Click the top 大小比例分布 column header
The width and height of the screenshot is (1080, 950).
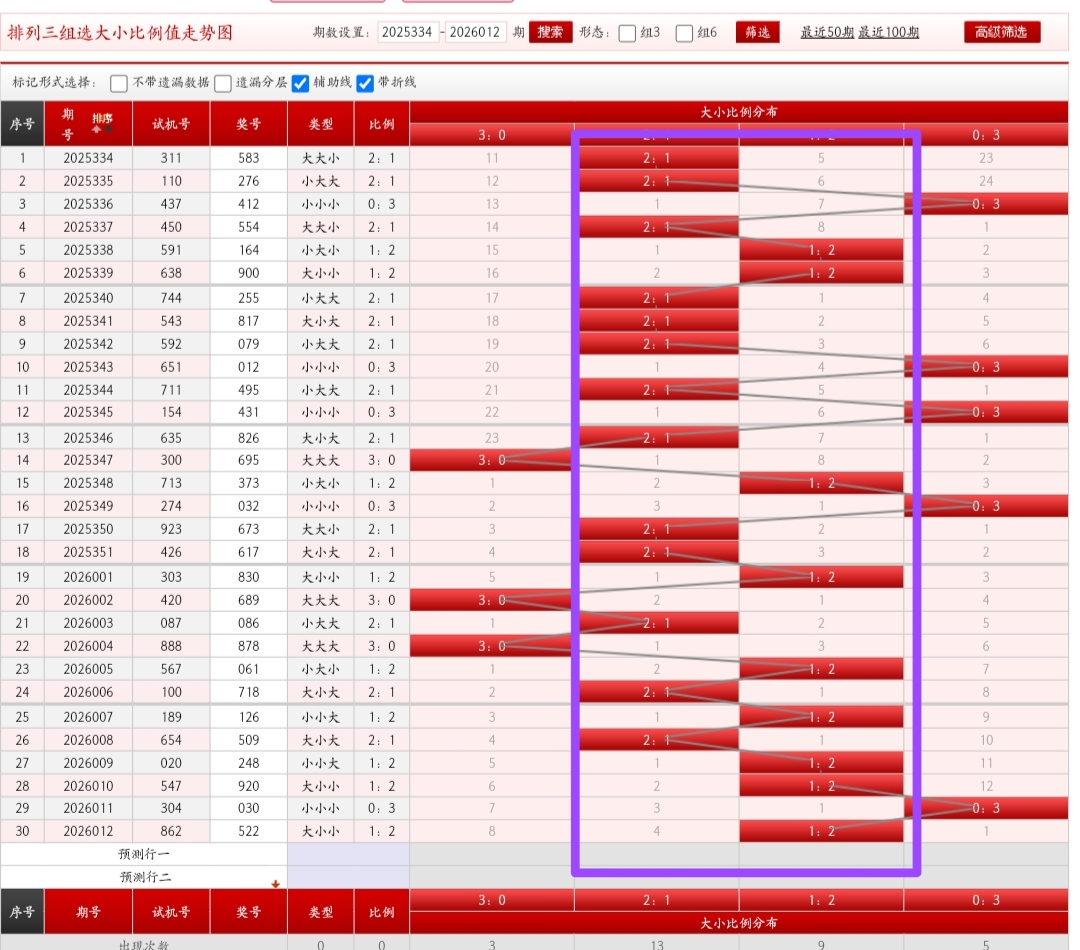pos(738,112)
